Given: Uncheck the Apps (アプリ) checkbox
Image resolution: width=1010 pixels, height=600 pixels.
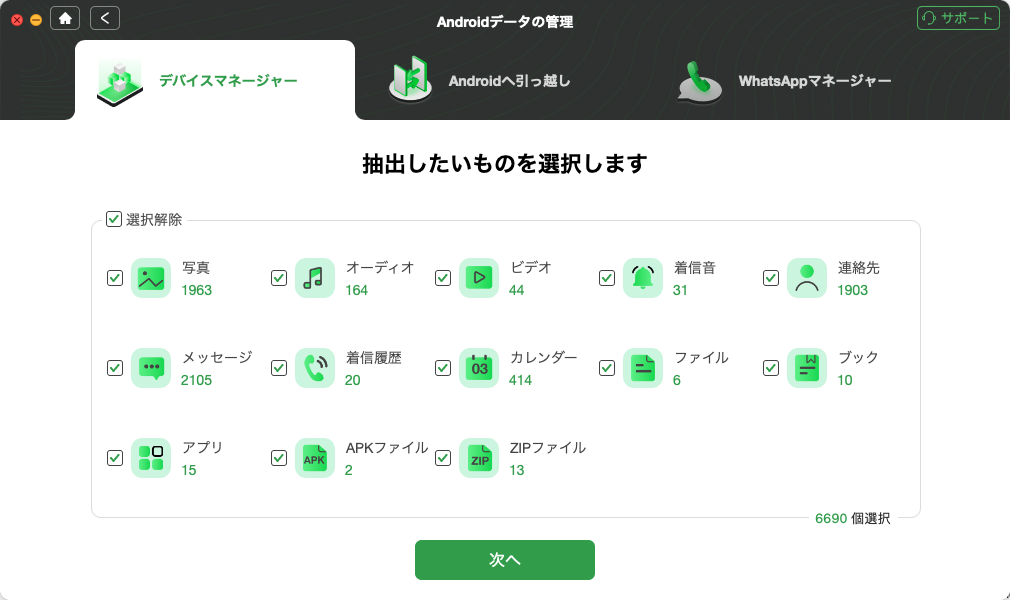Looking at the screenshot, I should [115, 458].
